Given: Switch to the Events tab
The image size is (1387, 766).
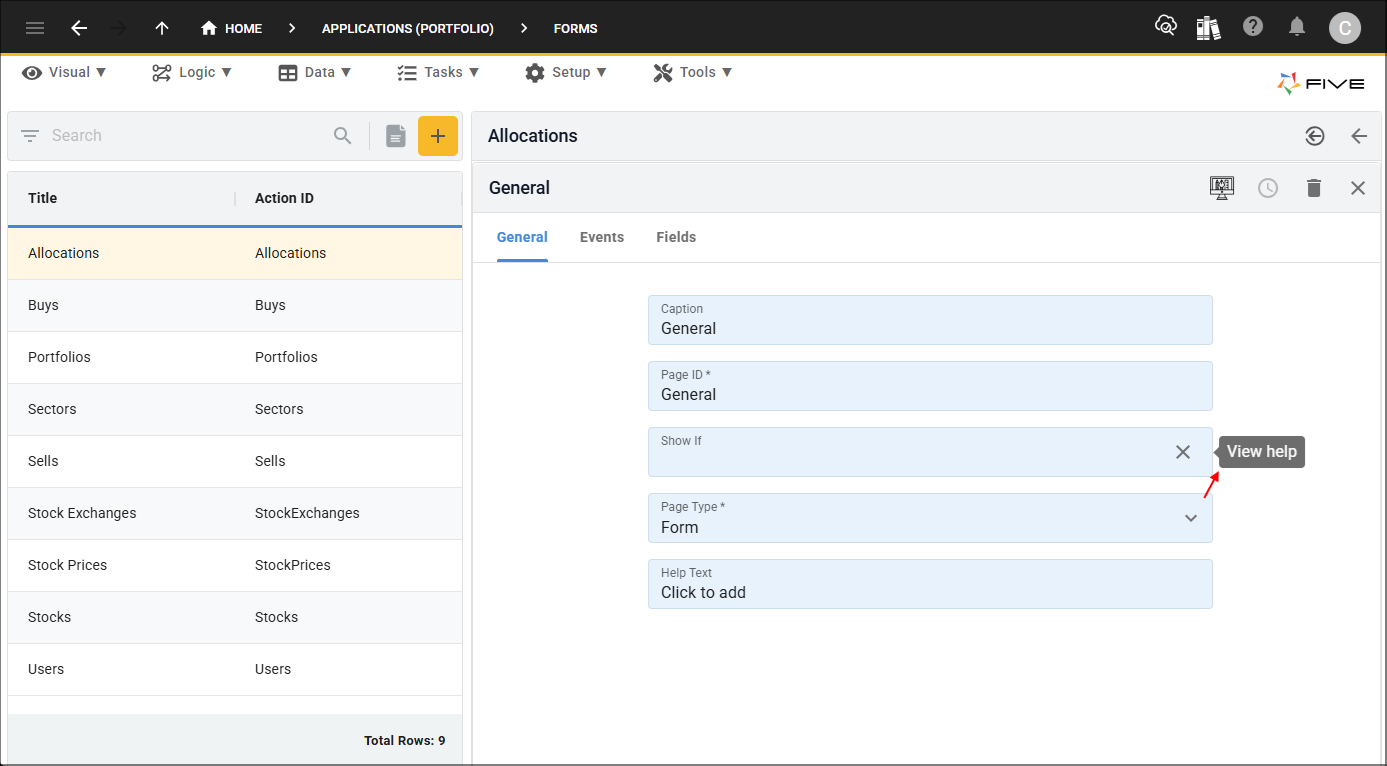Looking at the screenshot, I should coord(602,237).
